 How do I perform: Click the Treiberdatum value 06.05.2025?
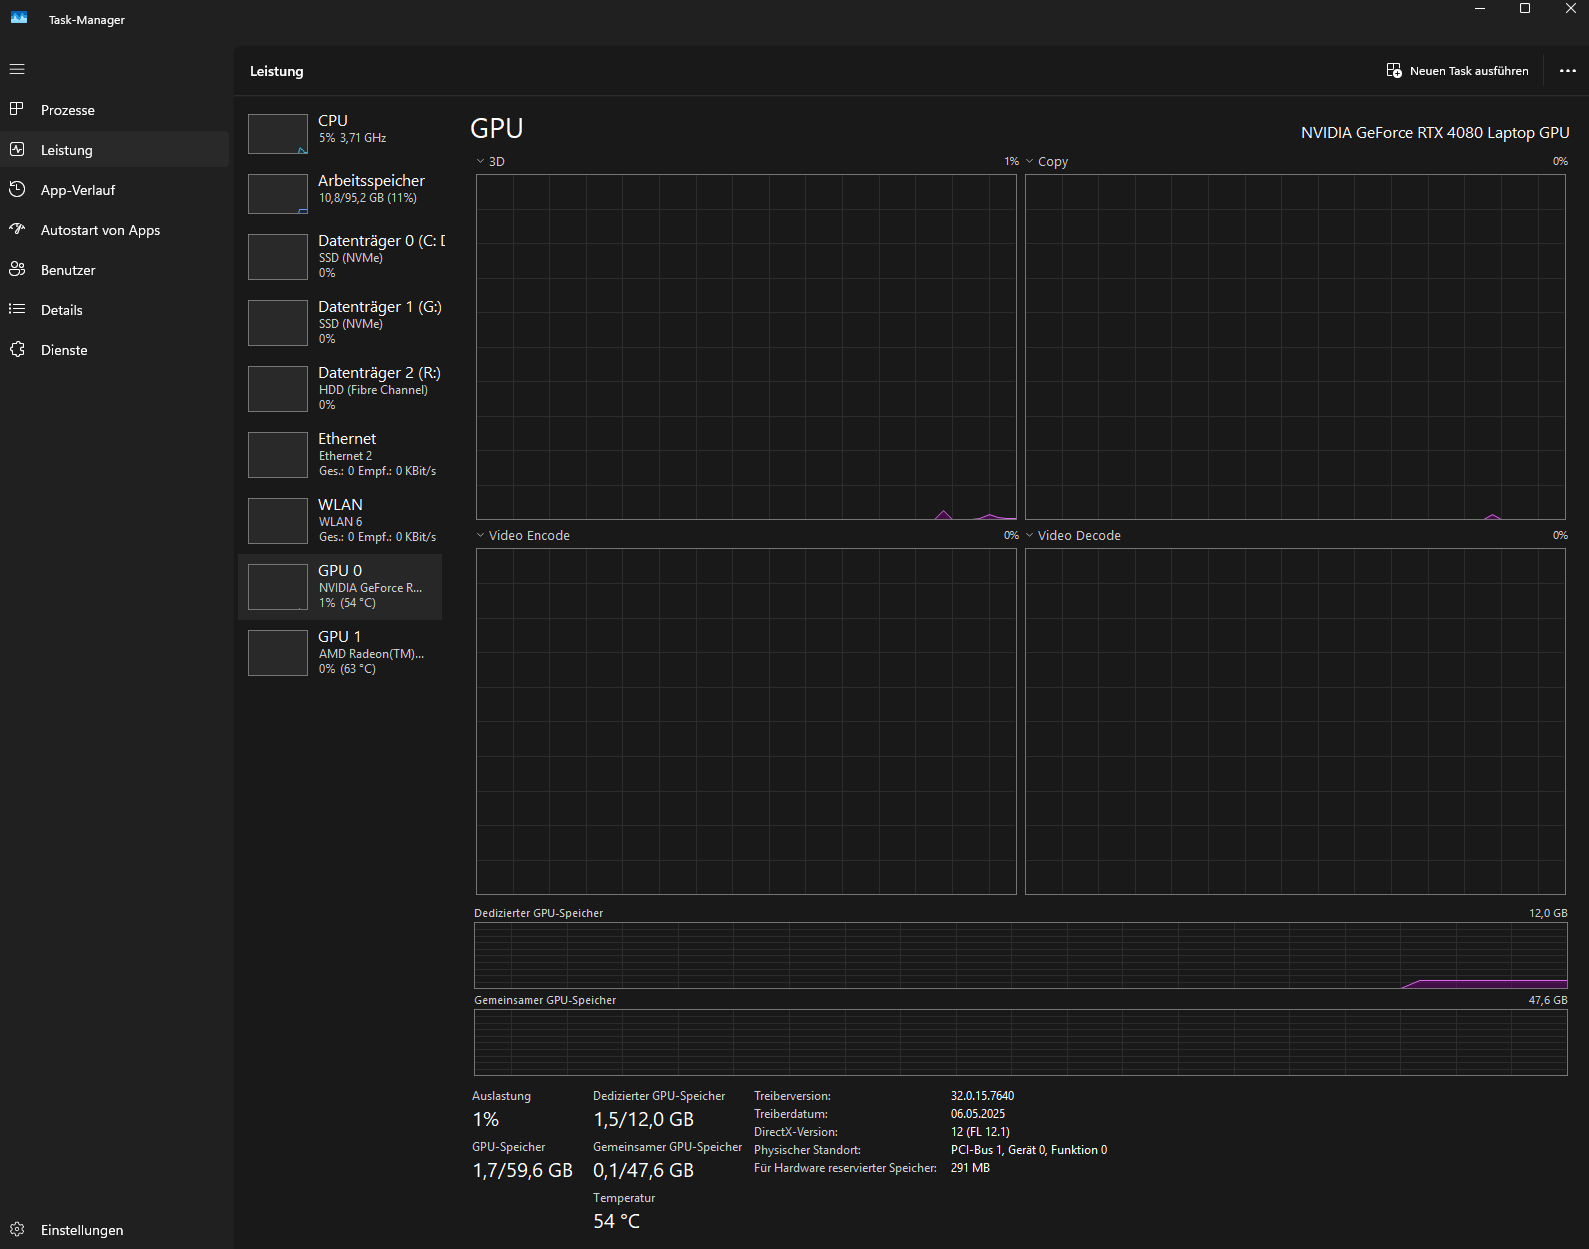(x=978, y=1114)
